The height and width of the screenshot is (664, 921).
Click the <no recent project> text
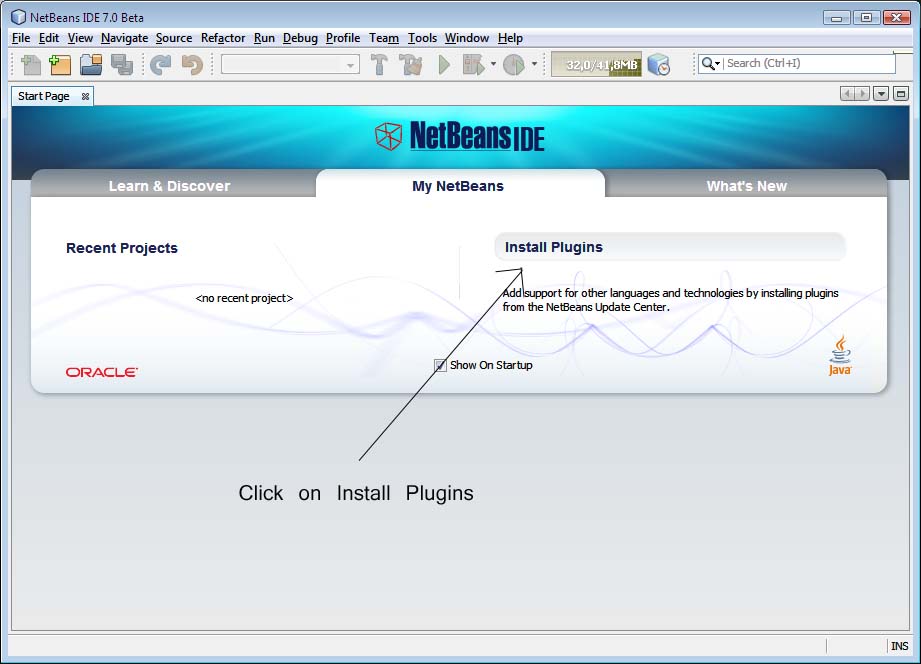point(244,298)
